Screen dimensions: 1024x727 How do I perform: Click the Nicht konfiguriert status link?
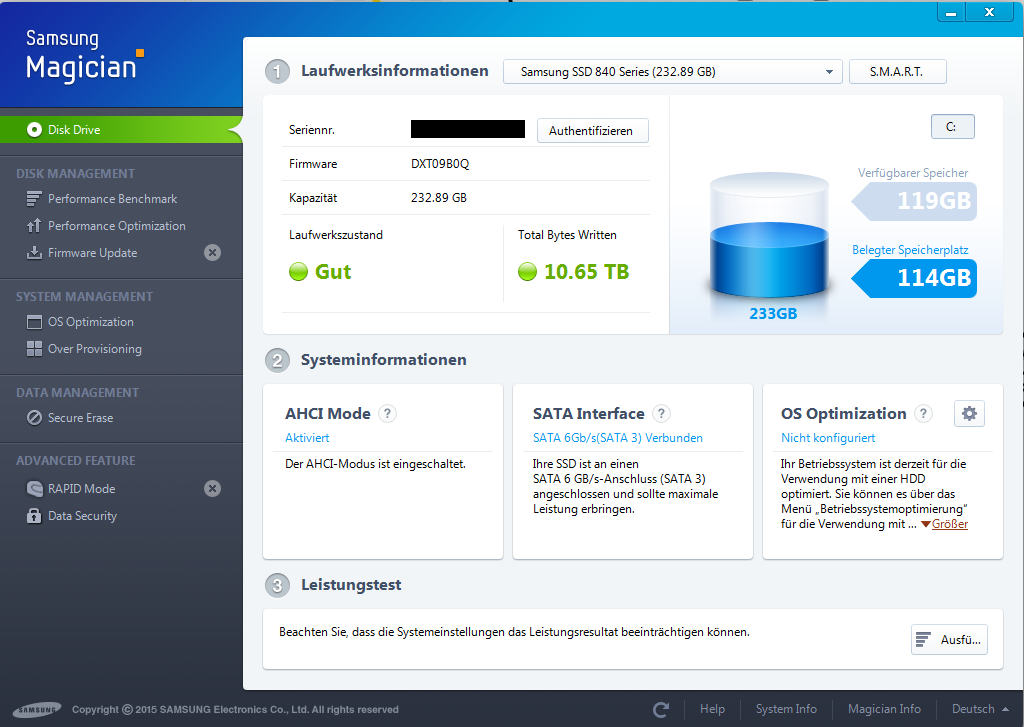828,438
